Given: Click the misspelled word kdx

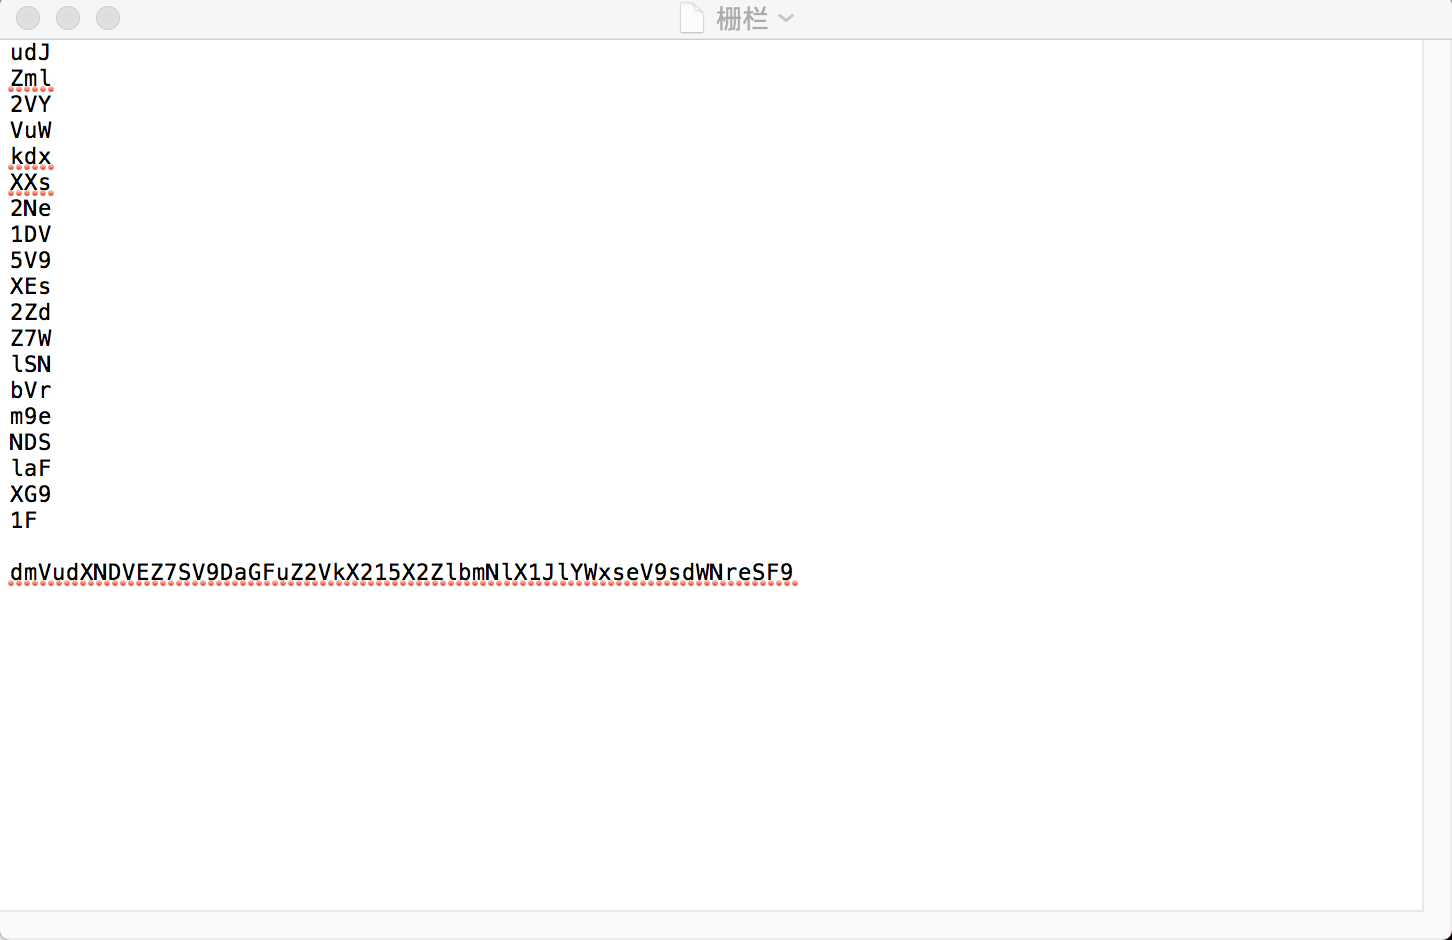Looking at the screenshot, I should tap(30, 156).
